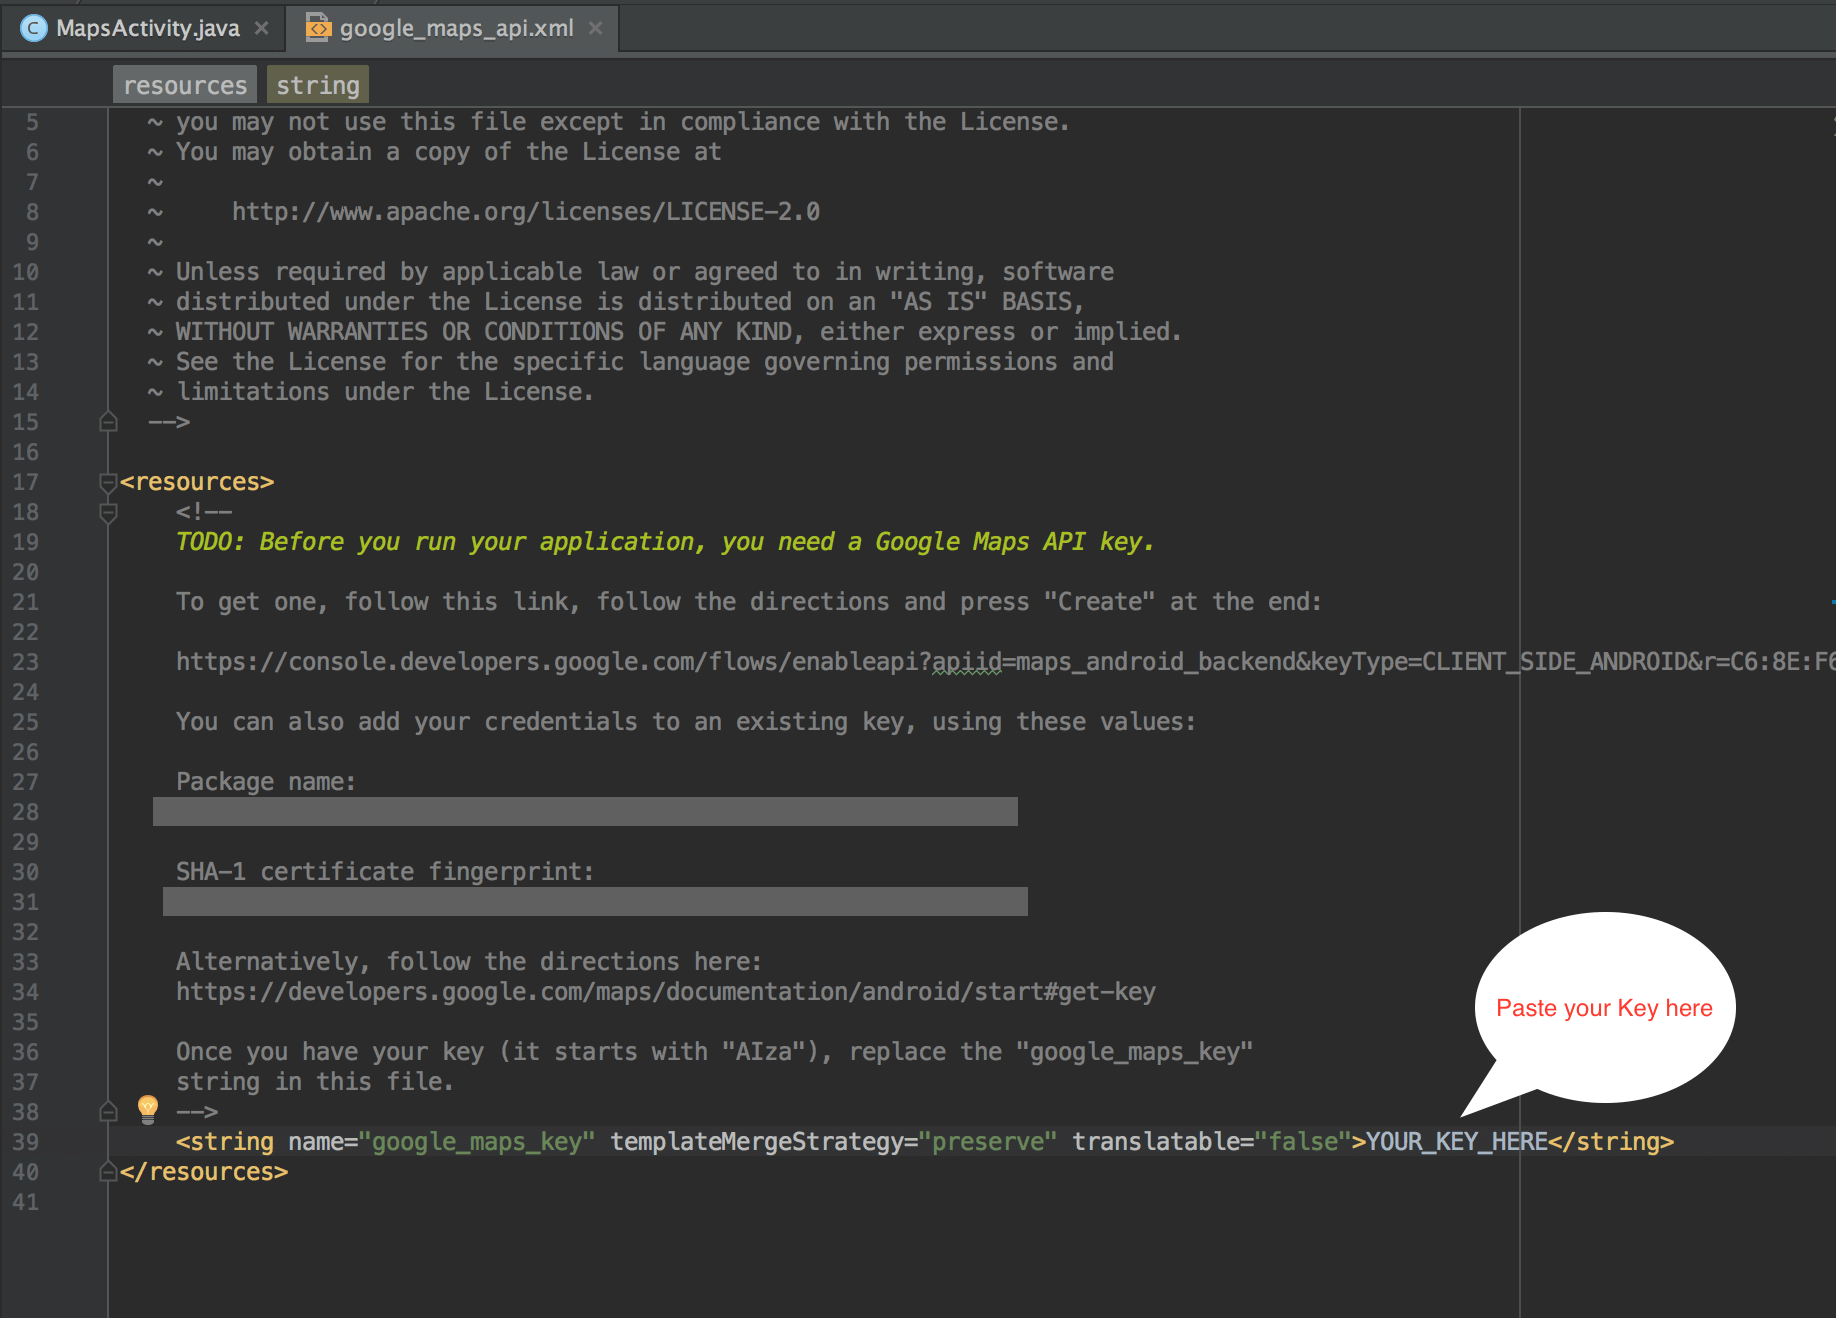The height and width of the screenshot is (1318, 1836).
Task: Click the 'Once you have your key' line
Action: click(714, 1052)
